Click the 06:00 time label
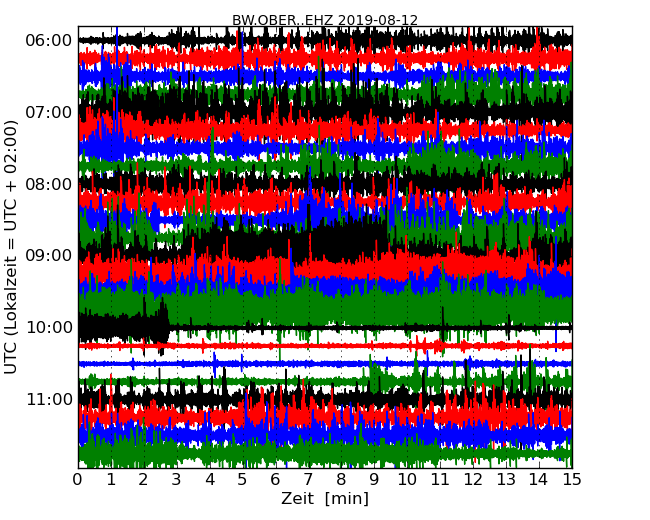Viewport: 650px width, 520px height. coord(49,41)
